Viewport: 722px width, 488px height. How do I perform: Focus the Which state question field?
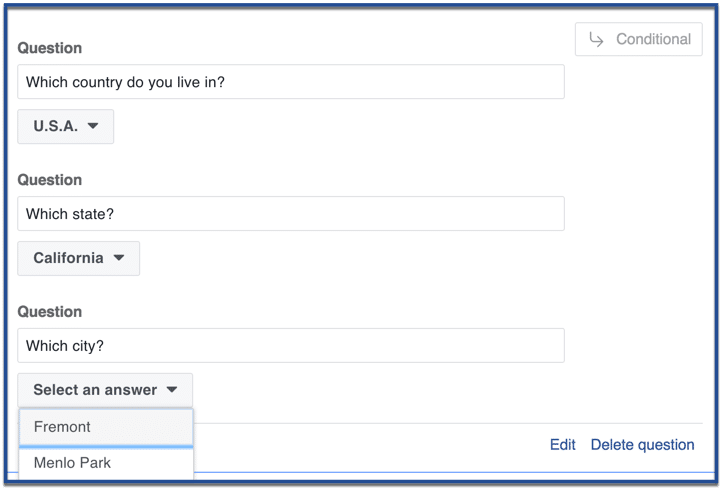point(291,214)
